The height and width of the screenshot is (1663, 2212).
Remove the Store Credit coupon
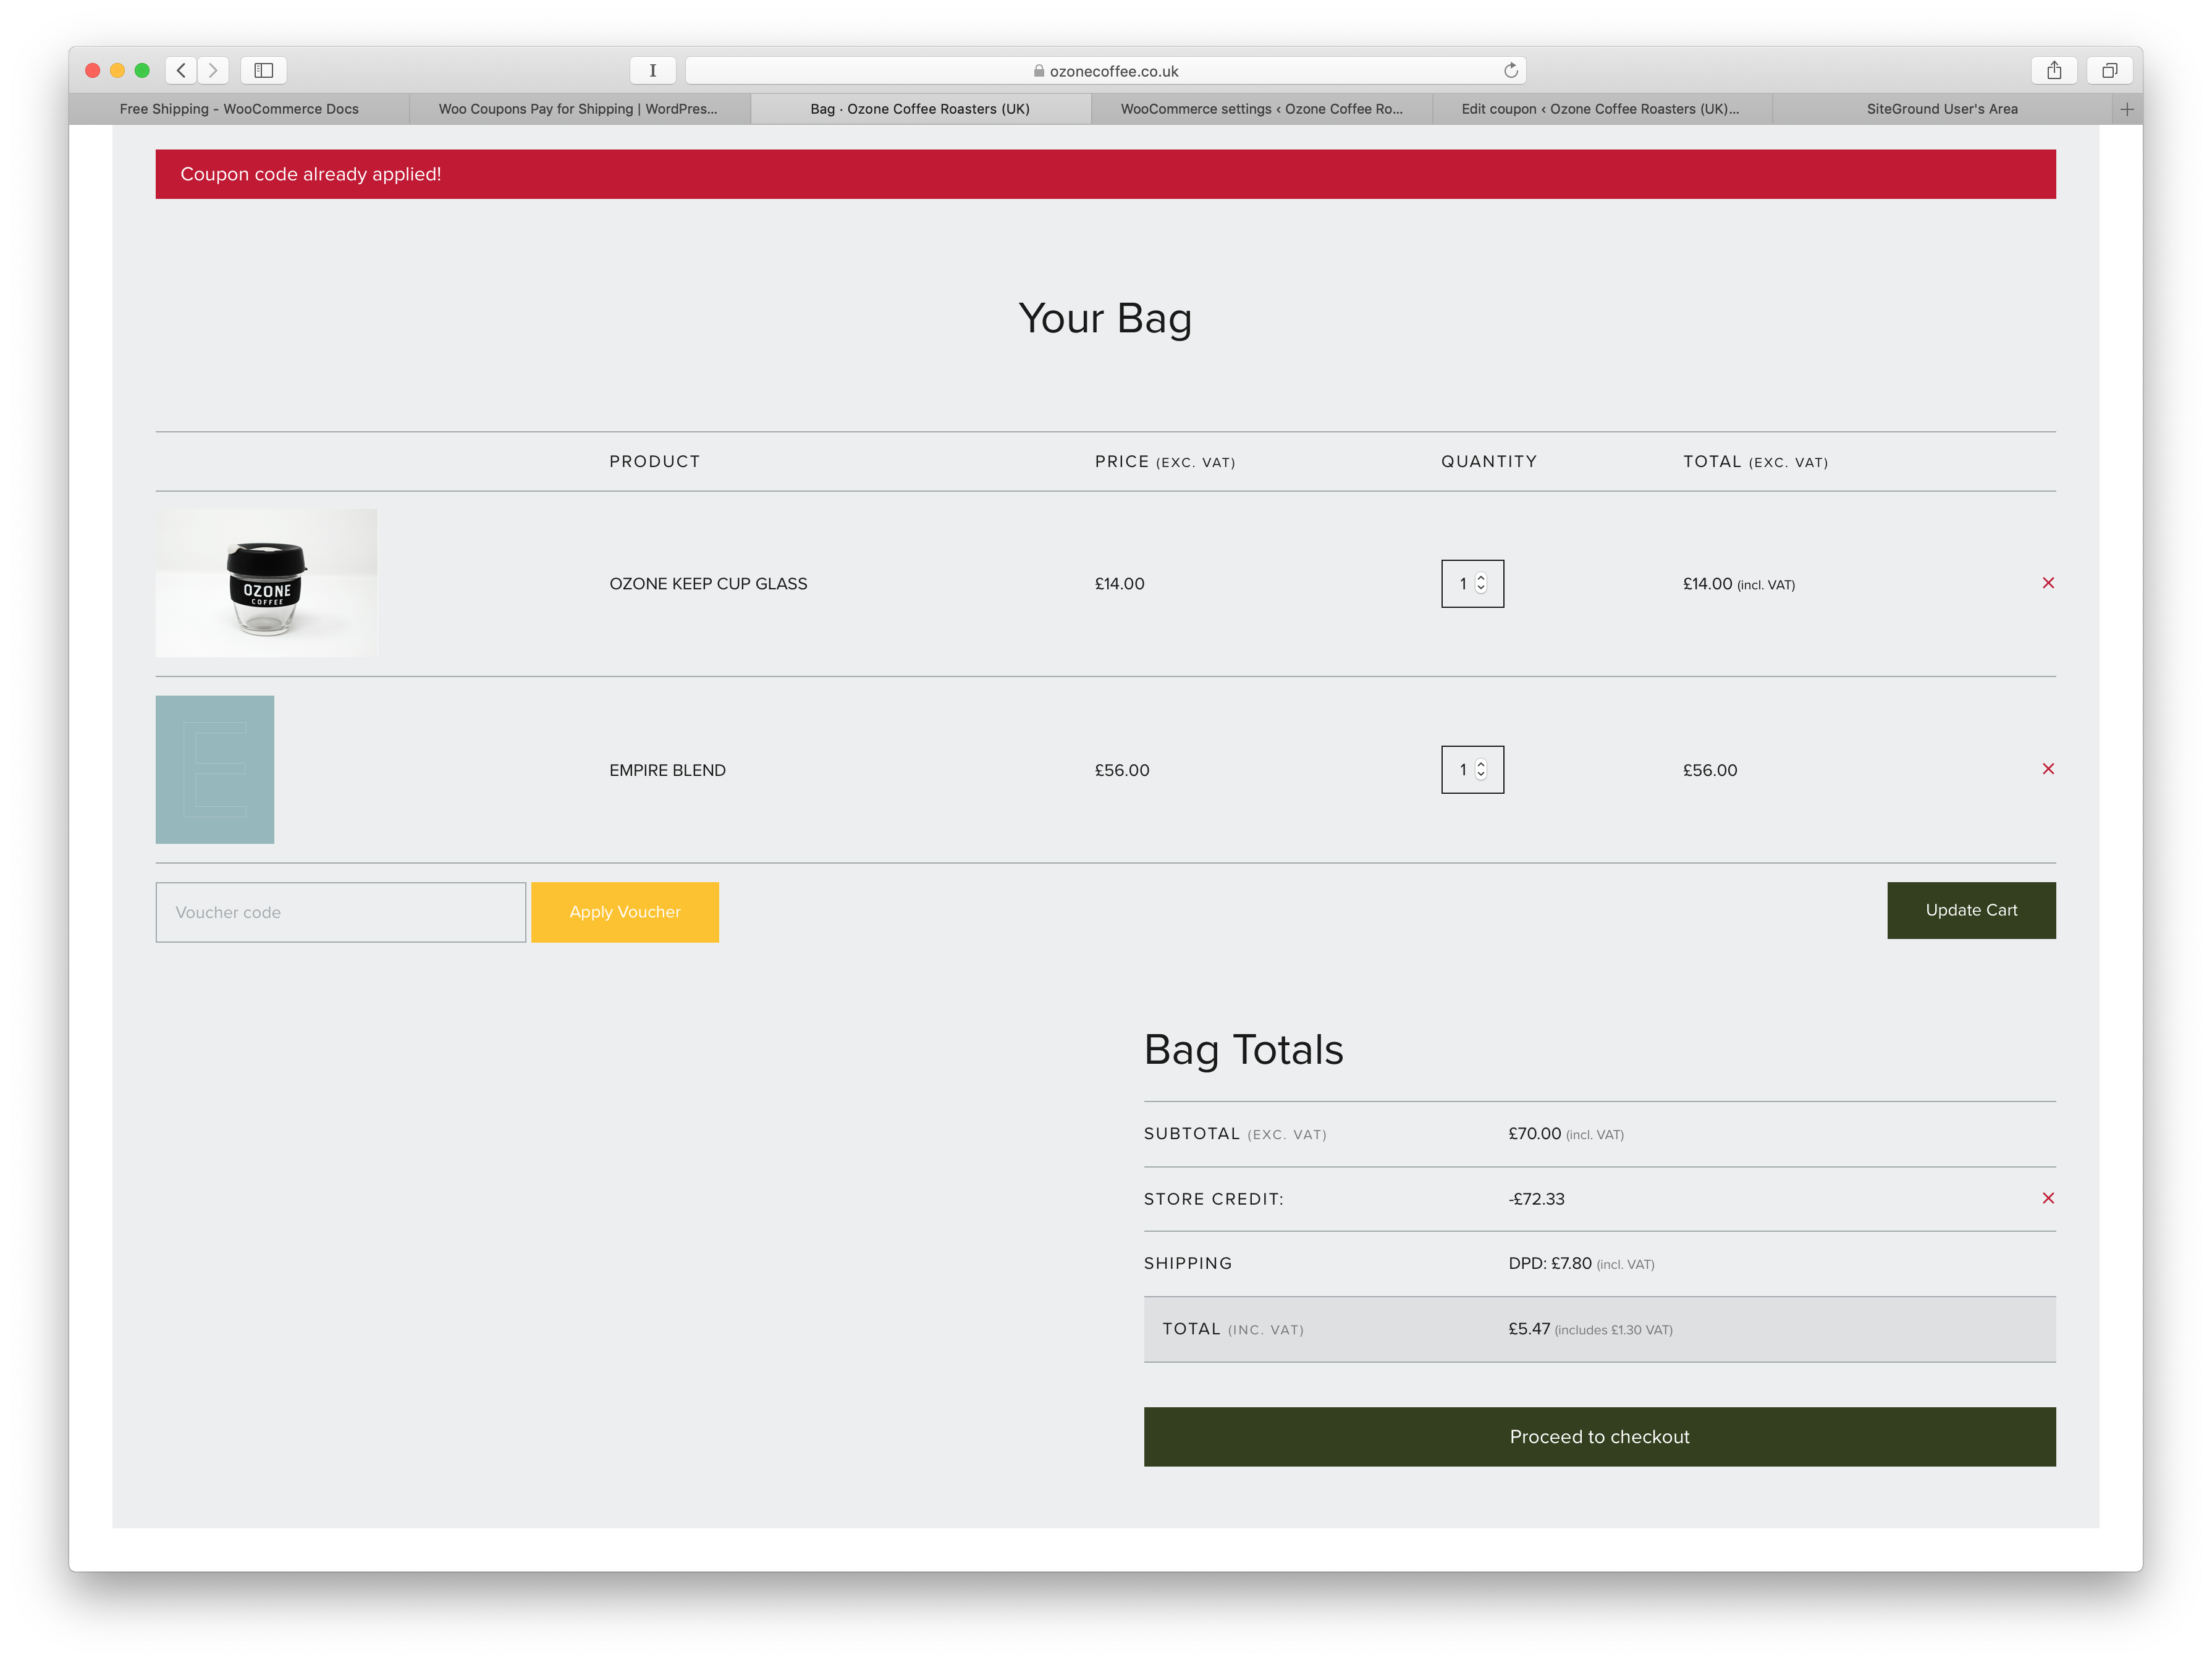click(x=2048, y=1198)
